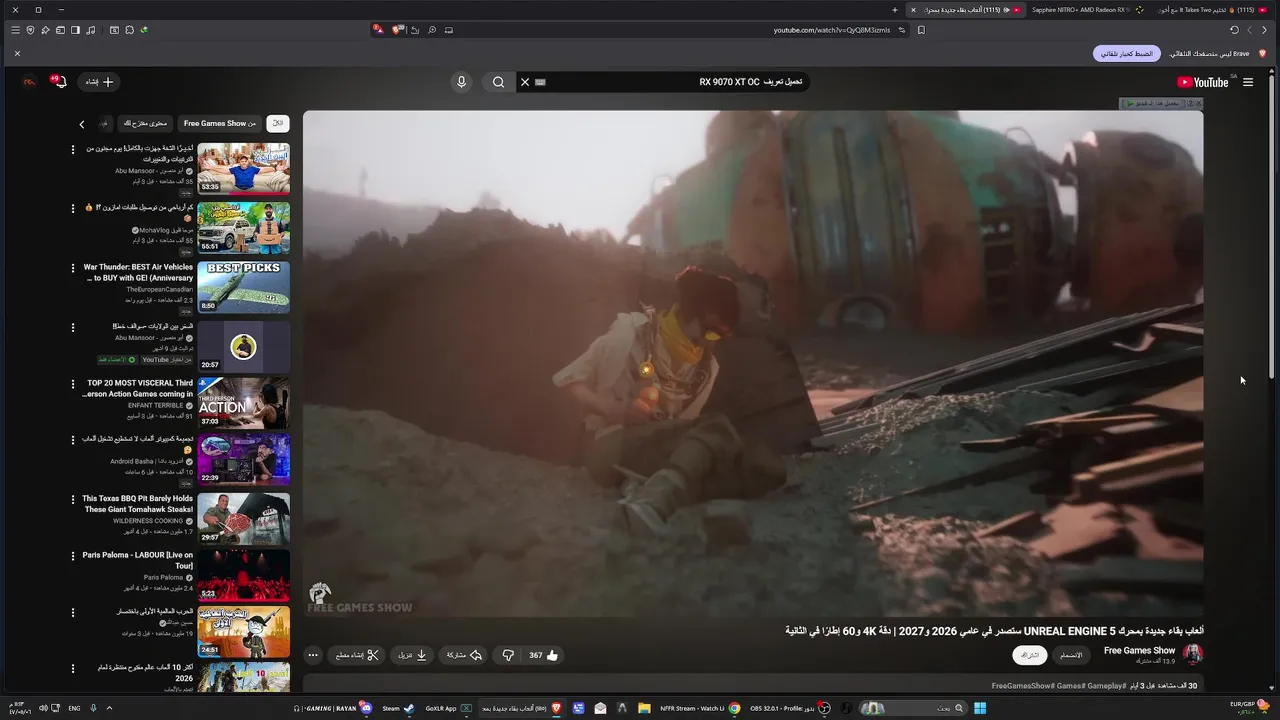Start voice search with the microphone
The width and height of the screenshot is (1280, 720).
(461, 82)
